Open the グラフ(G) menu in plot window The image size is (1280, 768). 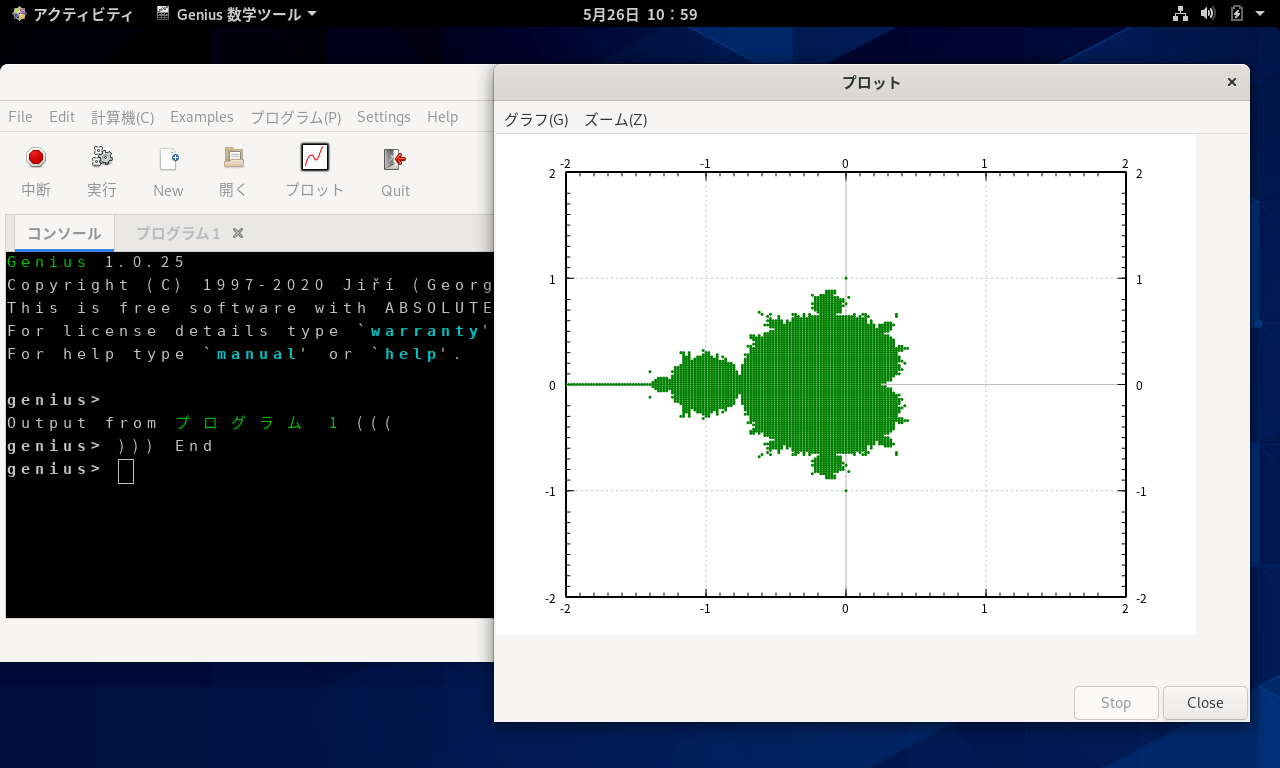point(536,120)
